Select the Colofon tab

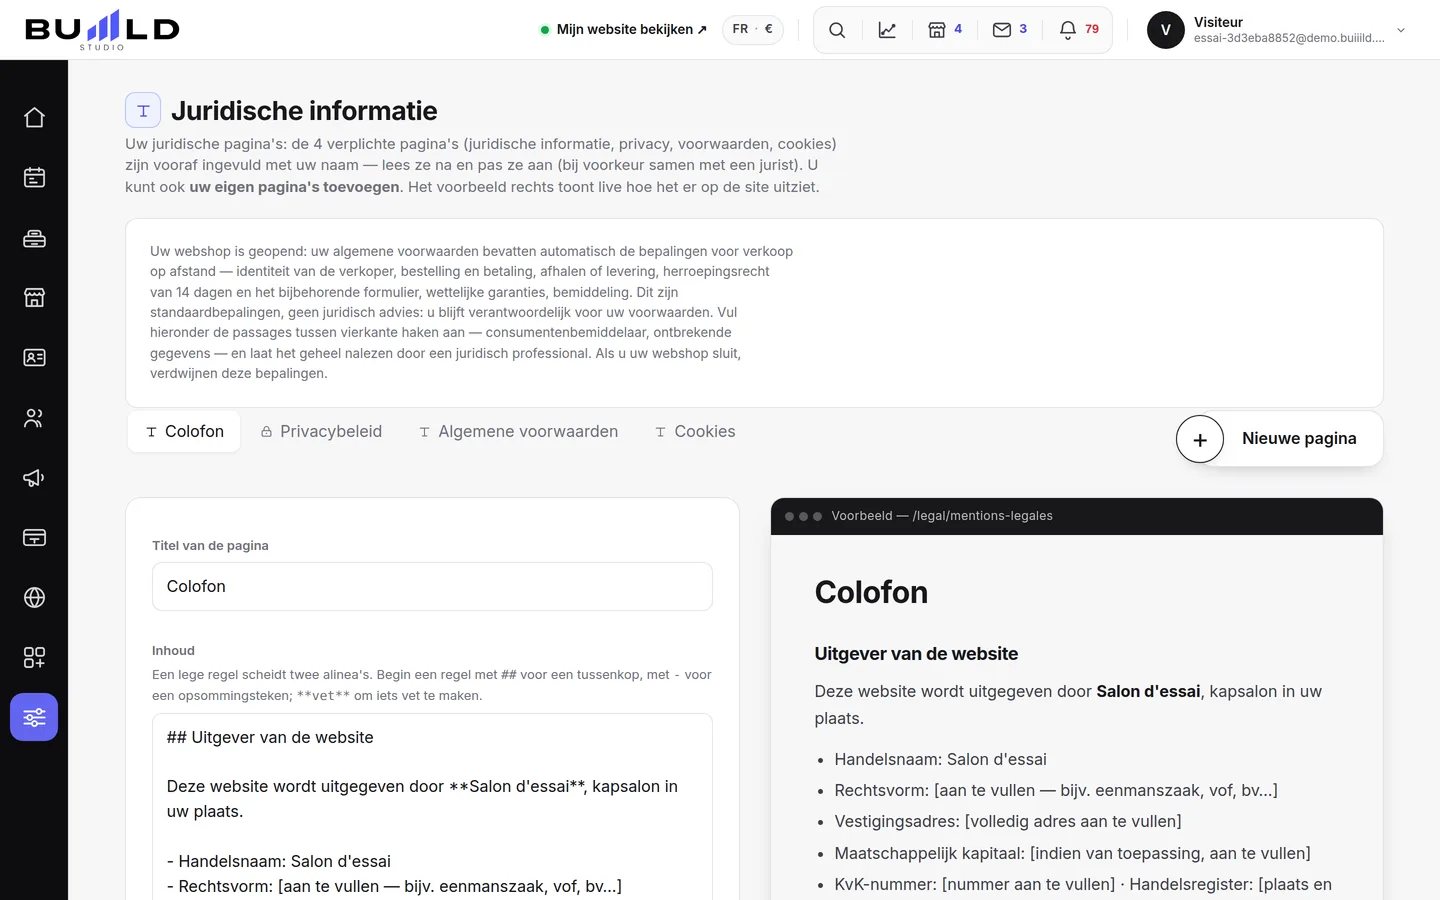coord(184,432)
